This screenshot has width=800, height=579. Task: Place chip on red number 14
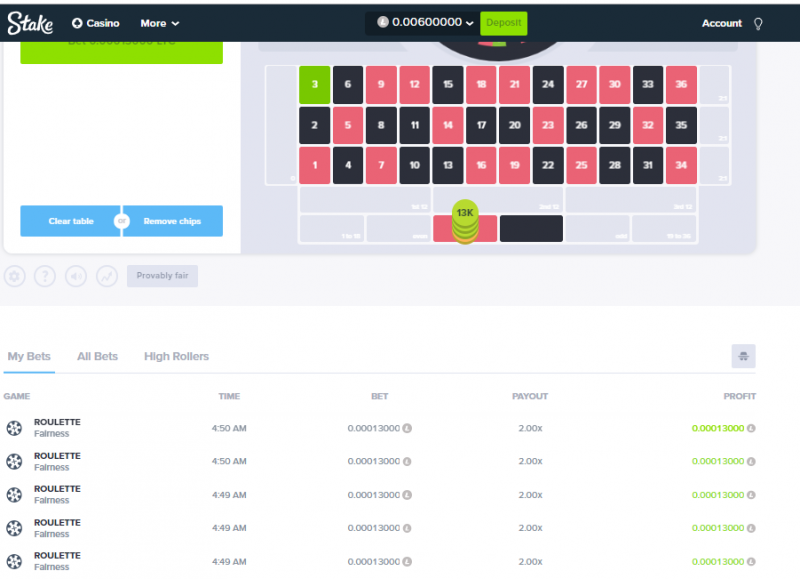point(448,125)
